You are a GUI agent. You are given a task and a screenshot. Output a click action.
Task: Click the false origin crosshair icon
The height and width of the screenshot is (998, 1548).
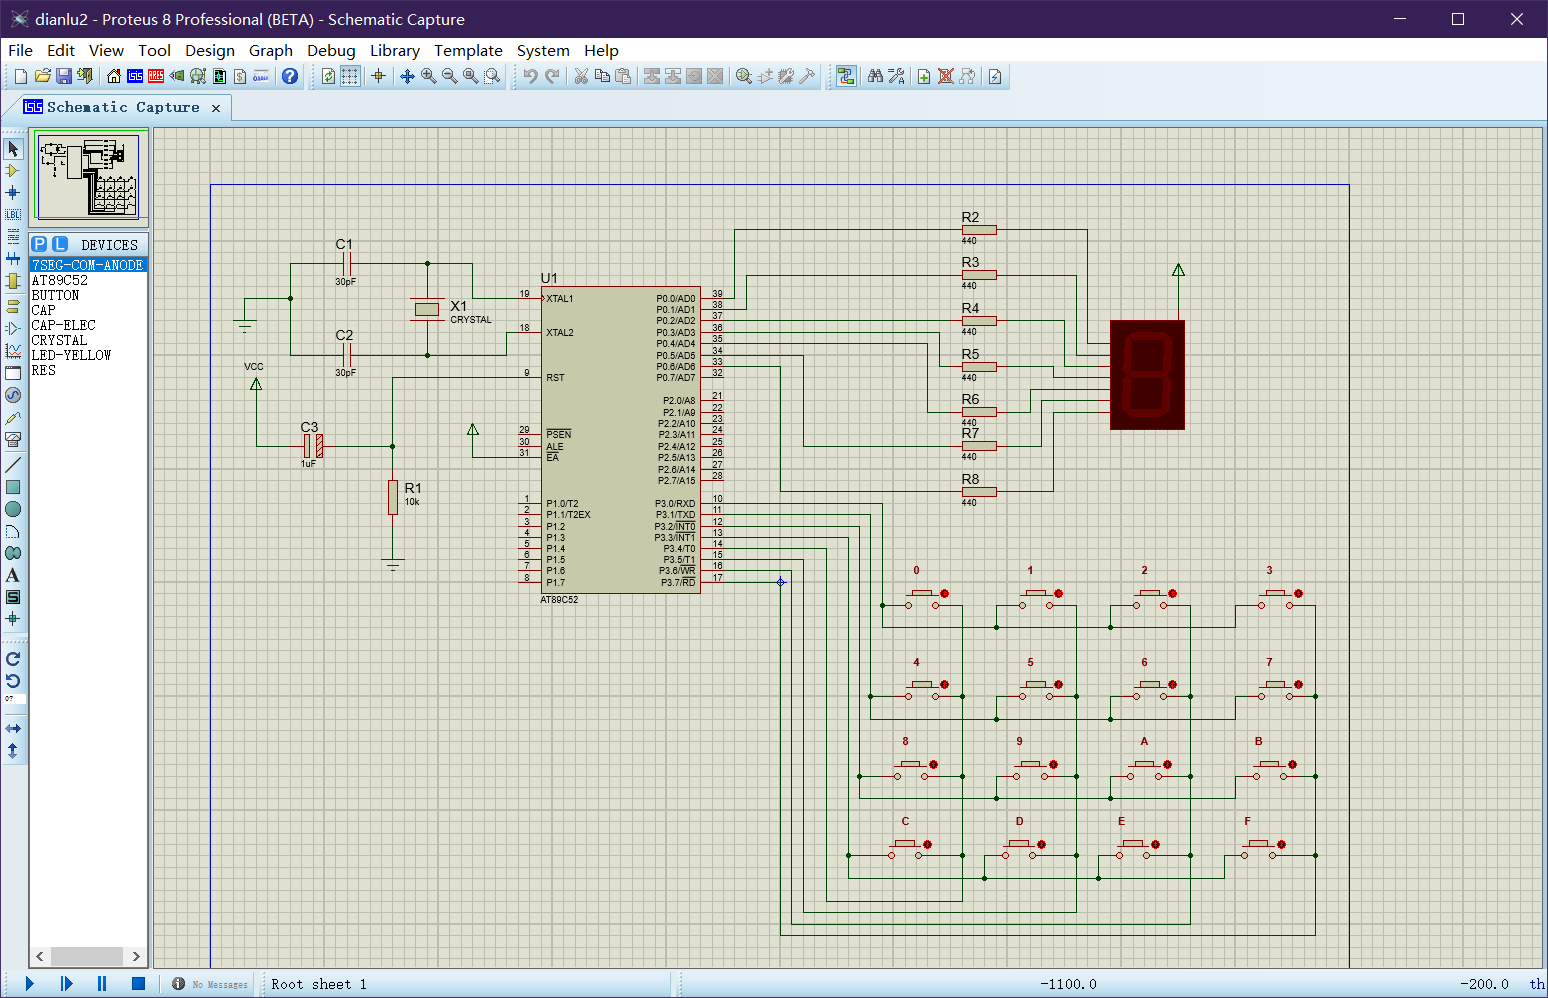pos(378,76)
